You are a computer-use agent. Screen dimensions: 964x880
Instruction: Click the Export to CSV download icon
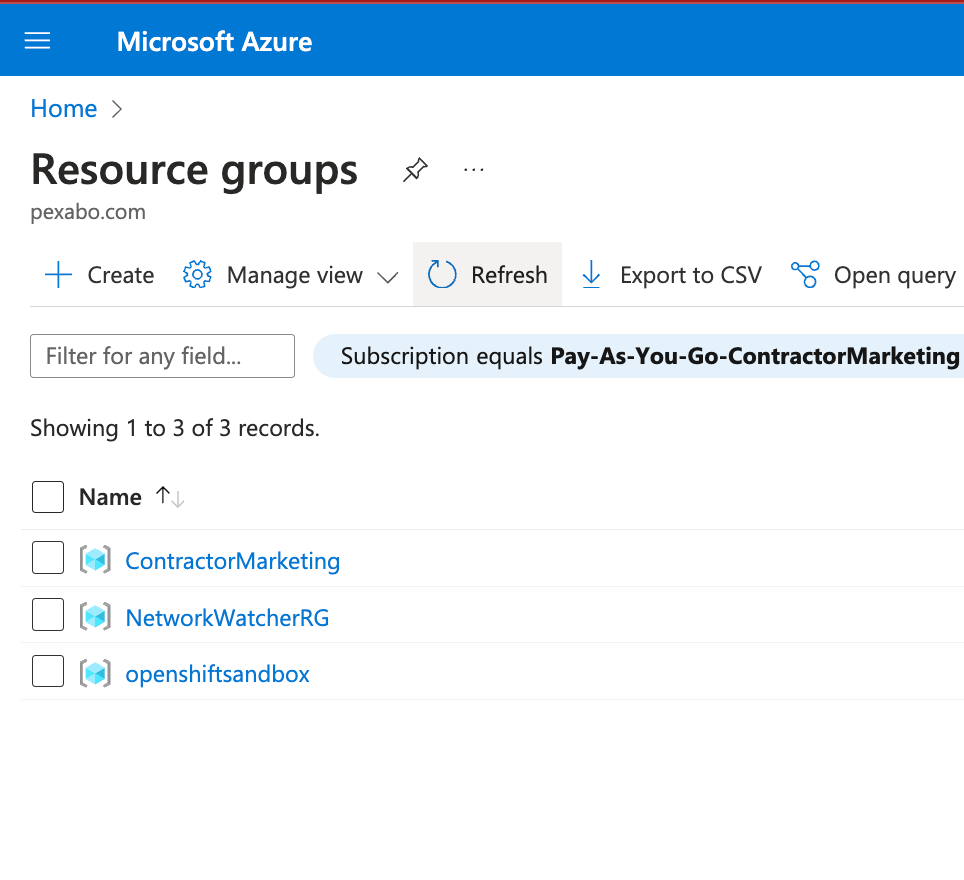point(591,274)
